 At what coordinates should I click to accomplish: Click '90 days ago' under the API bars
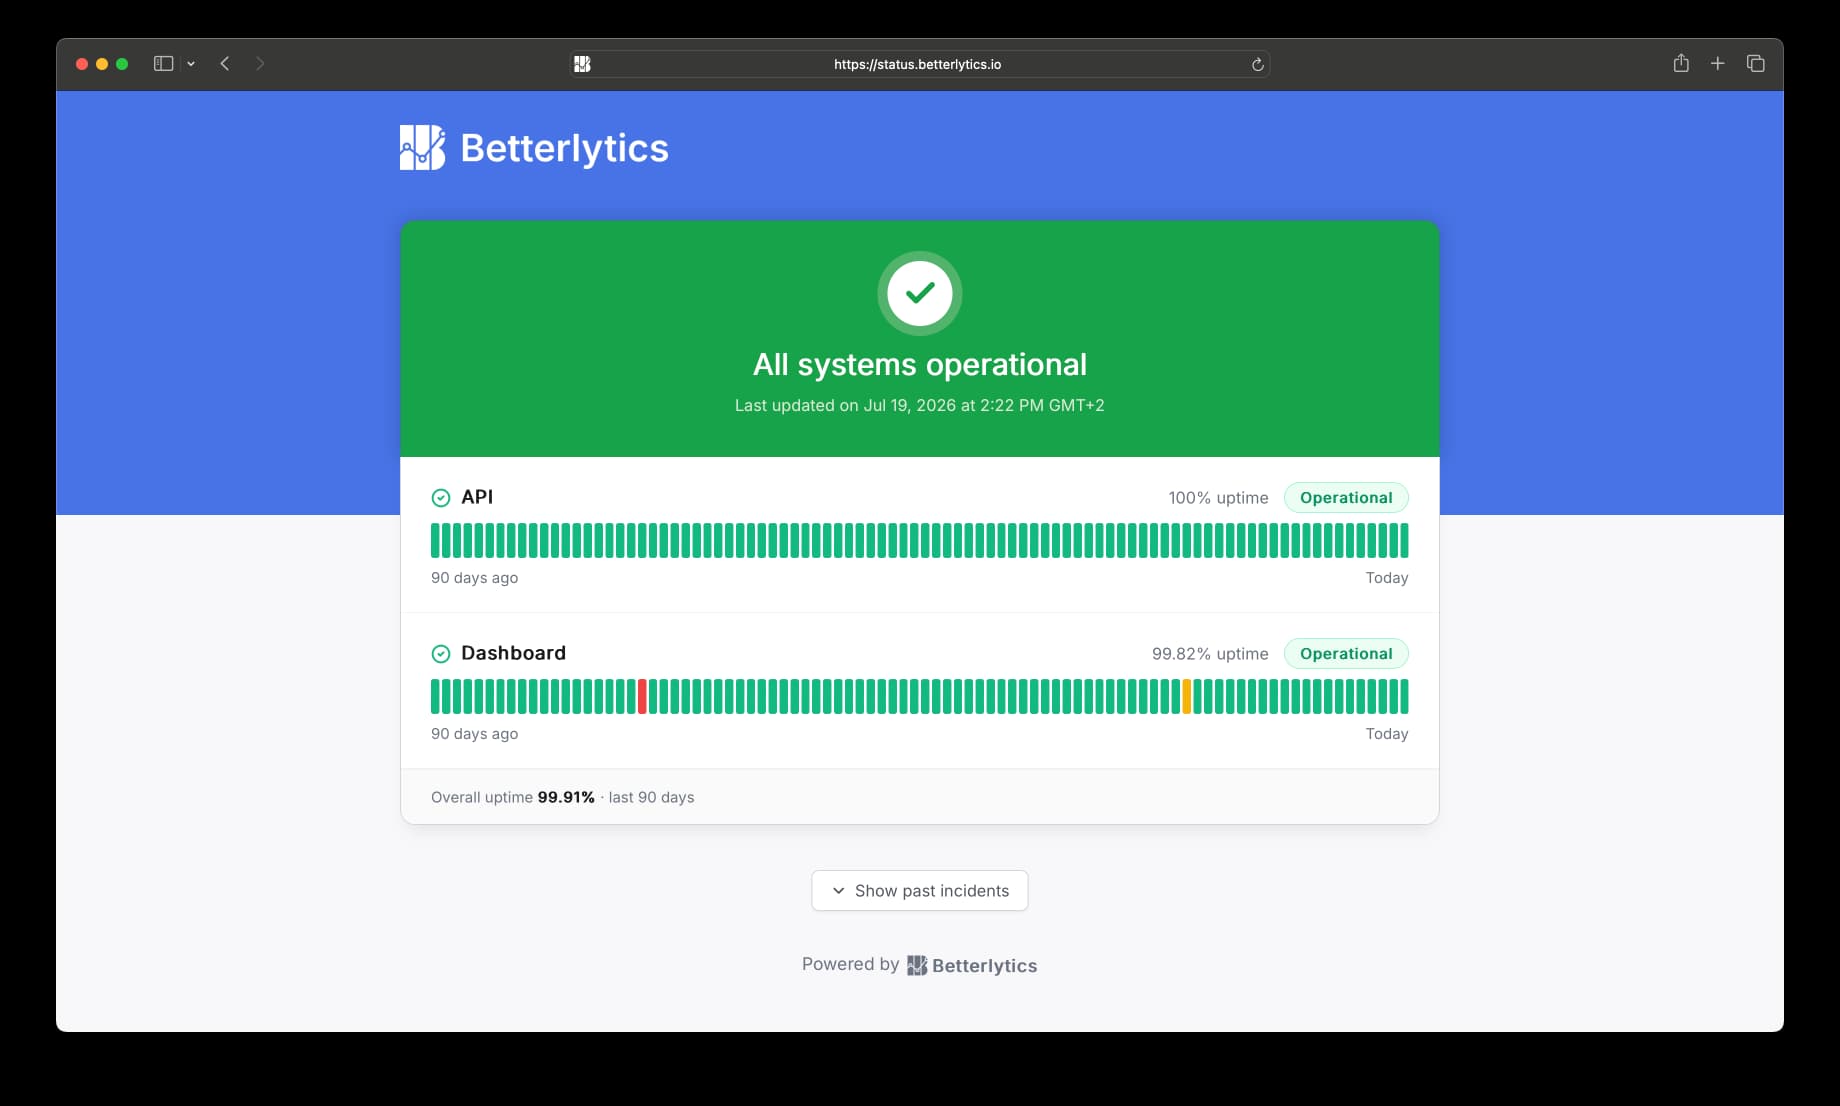point(474,578)
